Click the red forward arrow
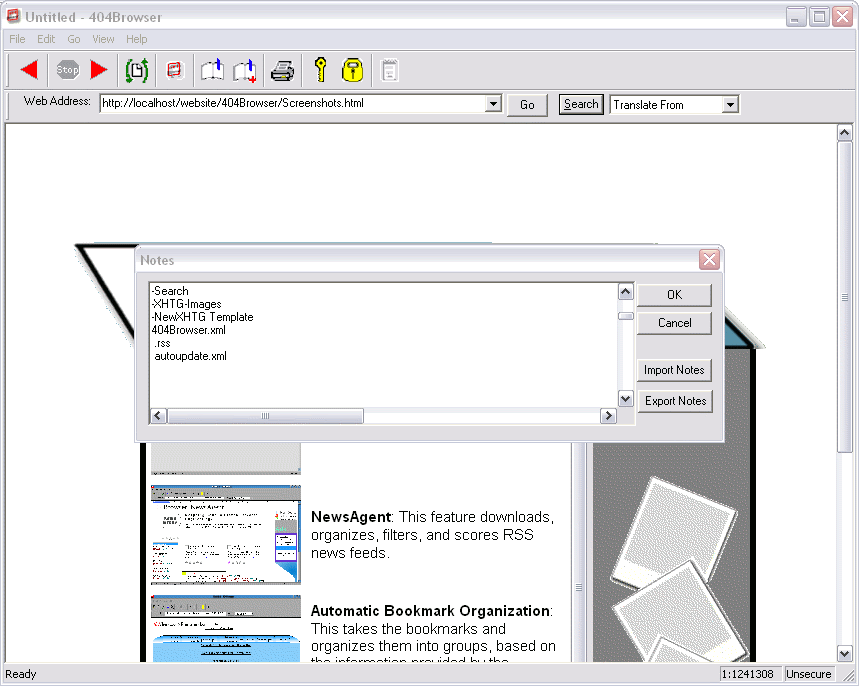 click(x=98, y=70)
